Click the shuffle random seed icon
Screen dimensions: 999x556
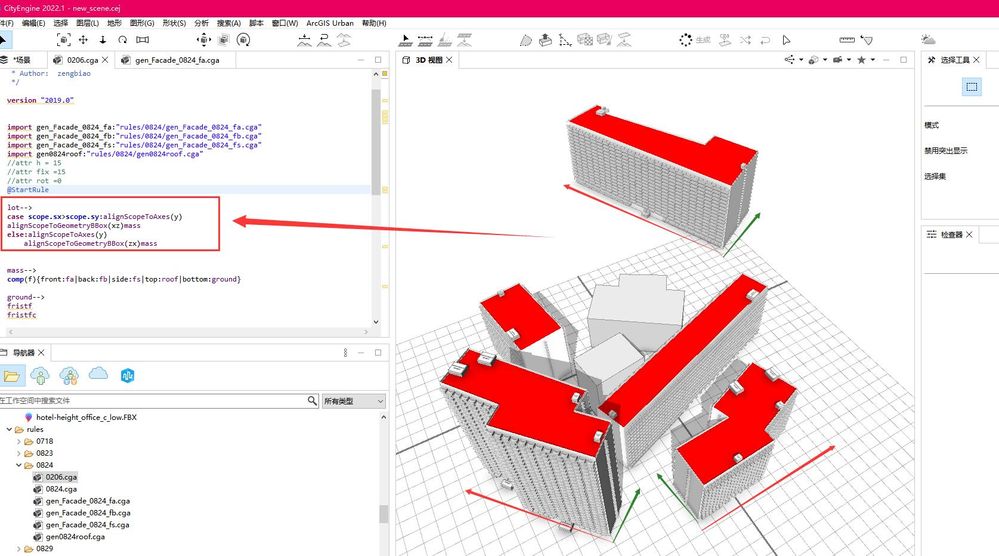(745, 39)
